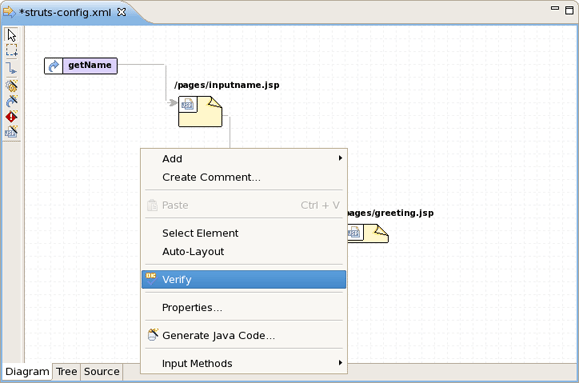This screenshot has width=579, height=383.
Task: Expand the Input Methods submenu
Action: 244,363
